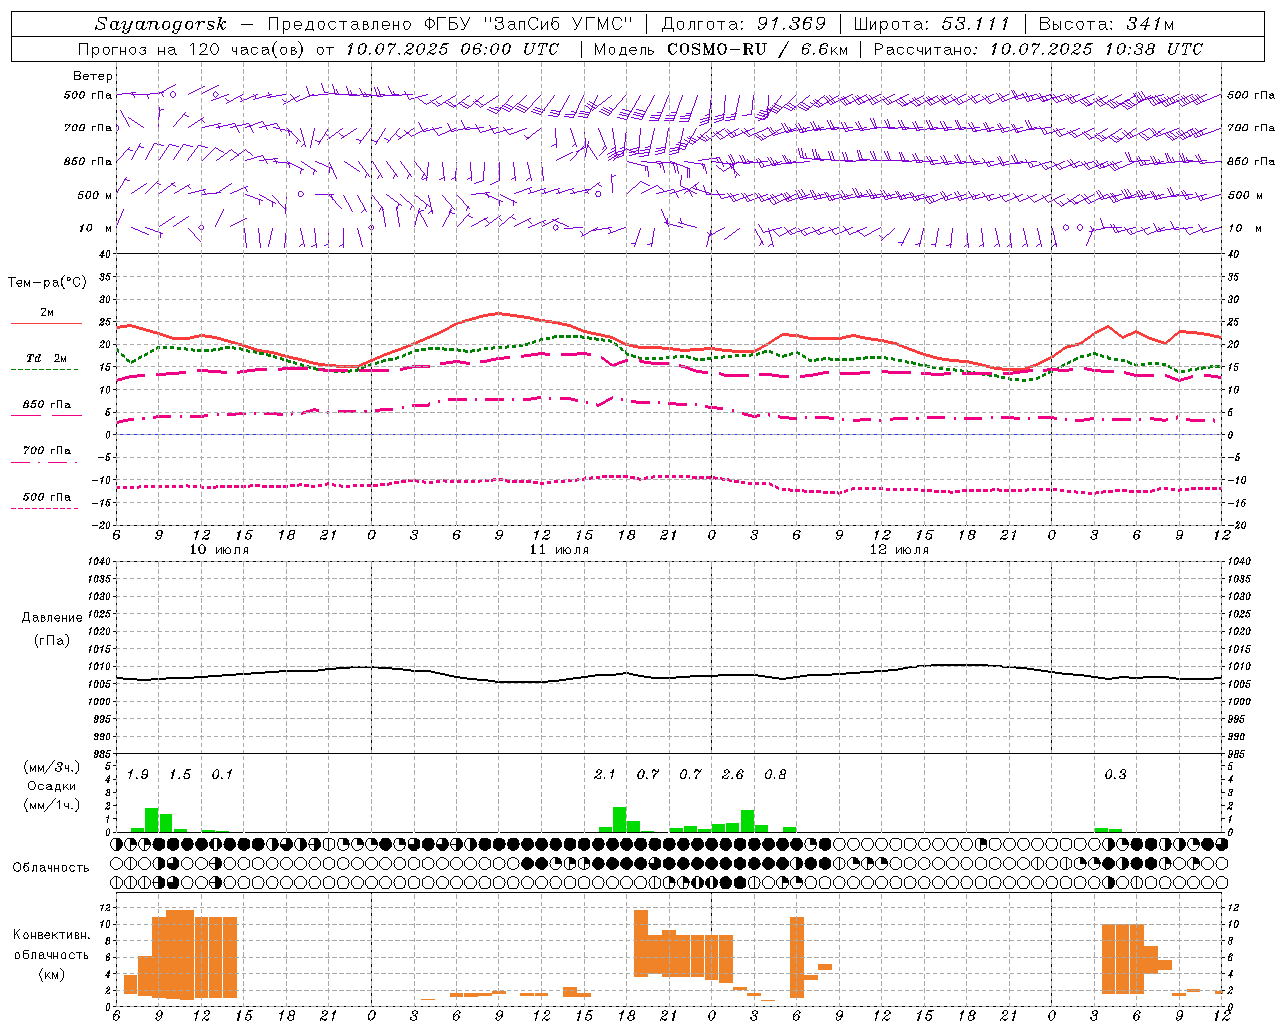Click the green dashed Td legend line
Viewport: 1280px width, 1024px height.
coord(44,370)
